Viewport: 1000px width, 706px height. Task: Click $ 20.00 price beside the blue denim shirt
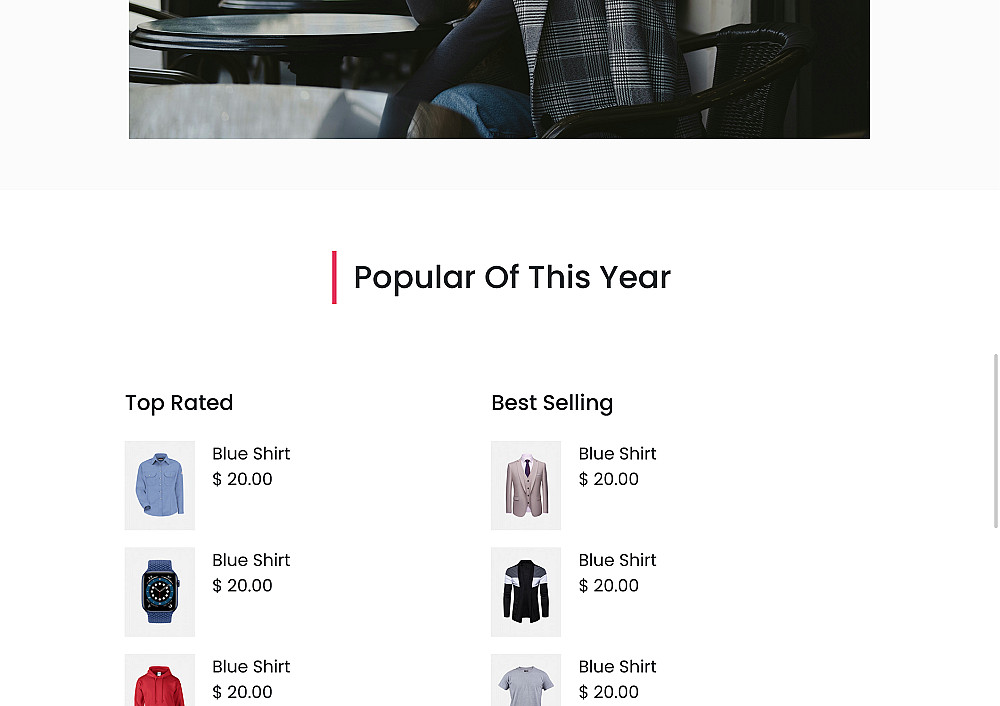click(242, 479)
